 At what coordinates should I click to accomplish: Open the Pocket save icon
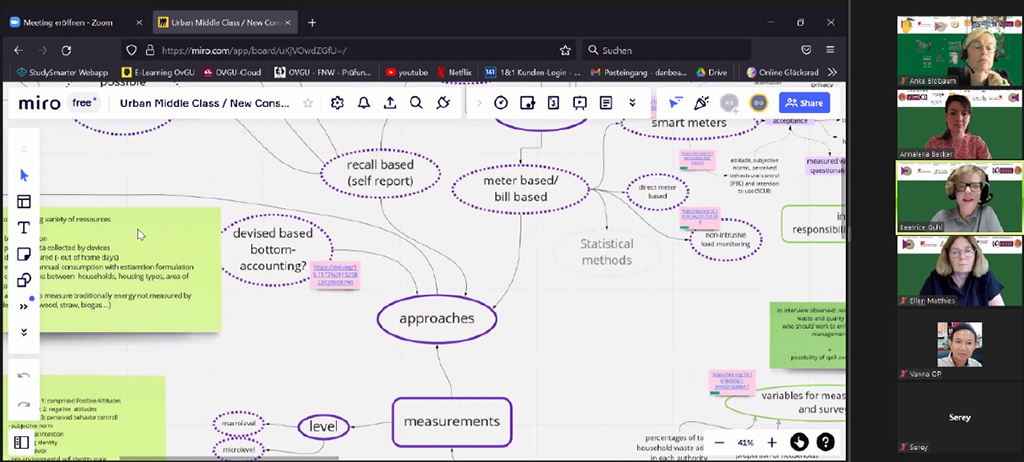(807, 50)
